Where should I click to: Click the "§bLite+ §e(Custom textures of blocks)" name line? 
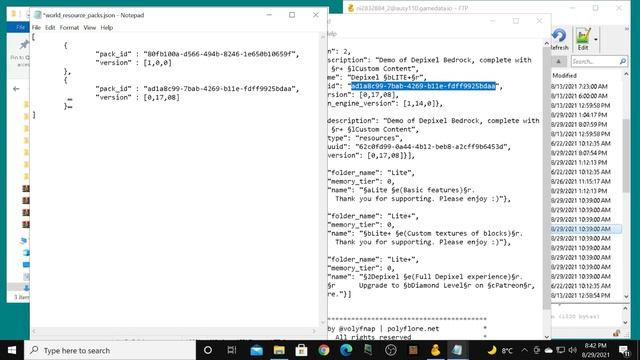tap(425, 233)
